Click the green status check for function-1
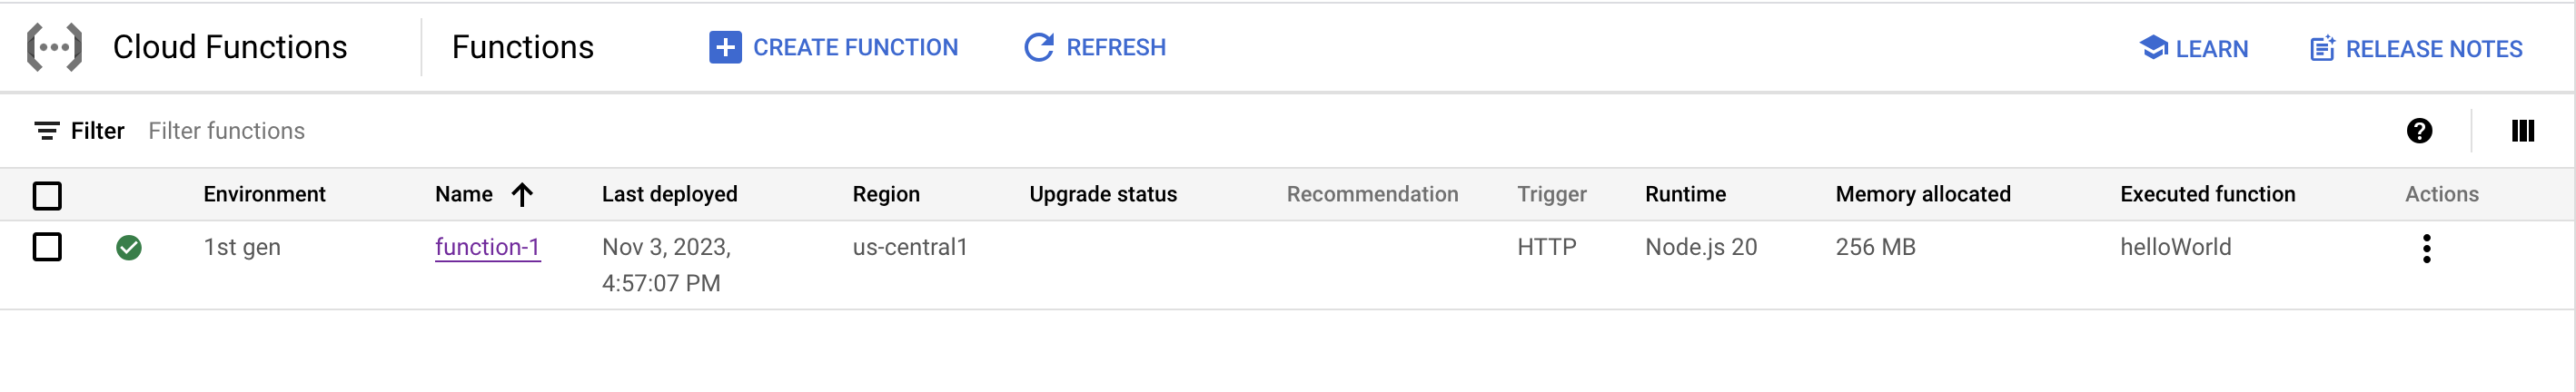The width and height of the screenshot is (2576, 392). (x=129, y=247)
